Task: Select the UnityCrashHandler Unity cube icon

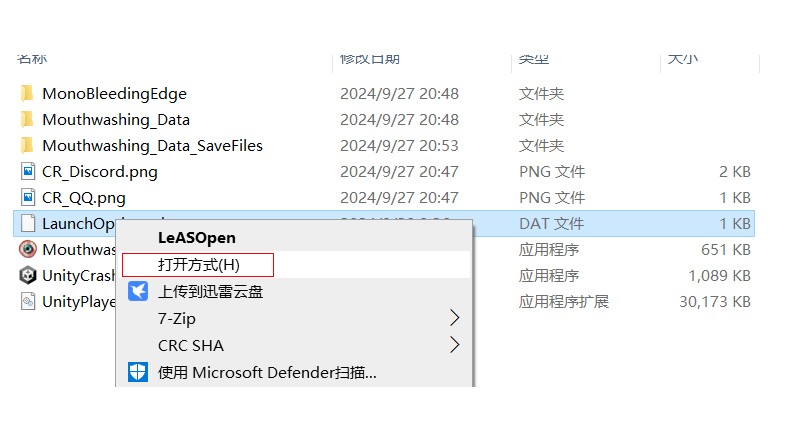Action: [28, 275]
